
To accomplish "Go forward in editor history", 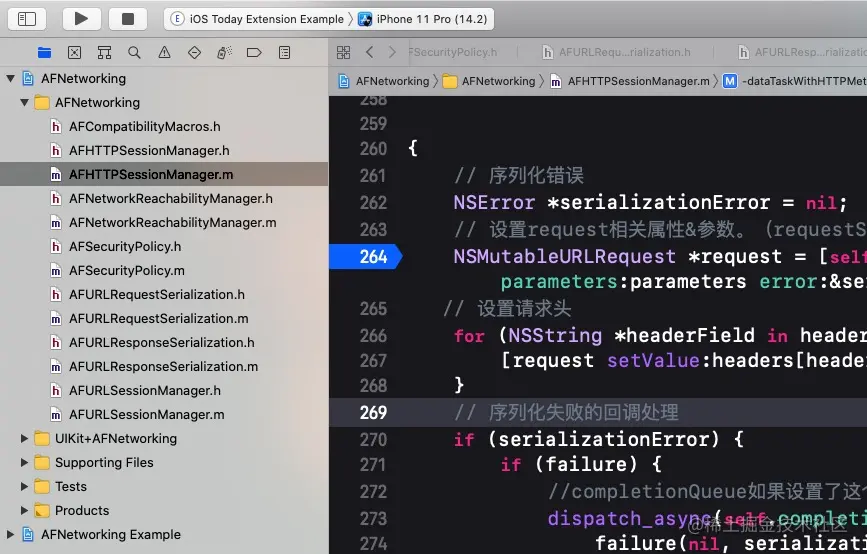I will 392,52.
